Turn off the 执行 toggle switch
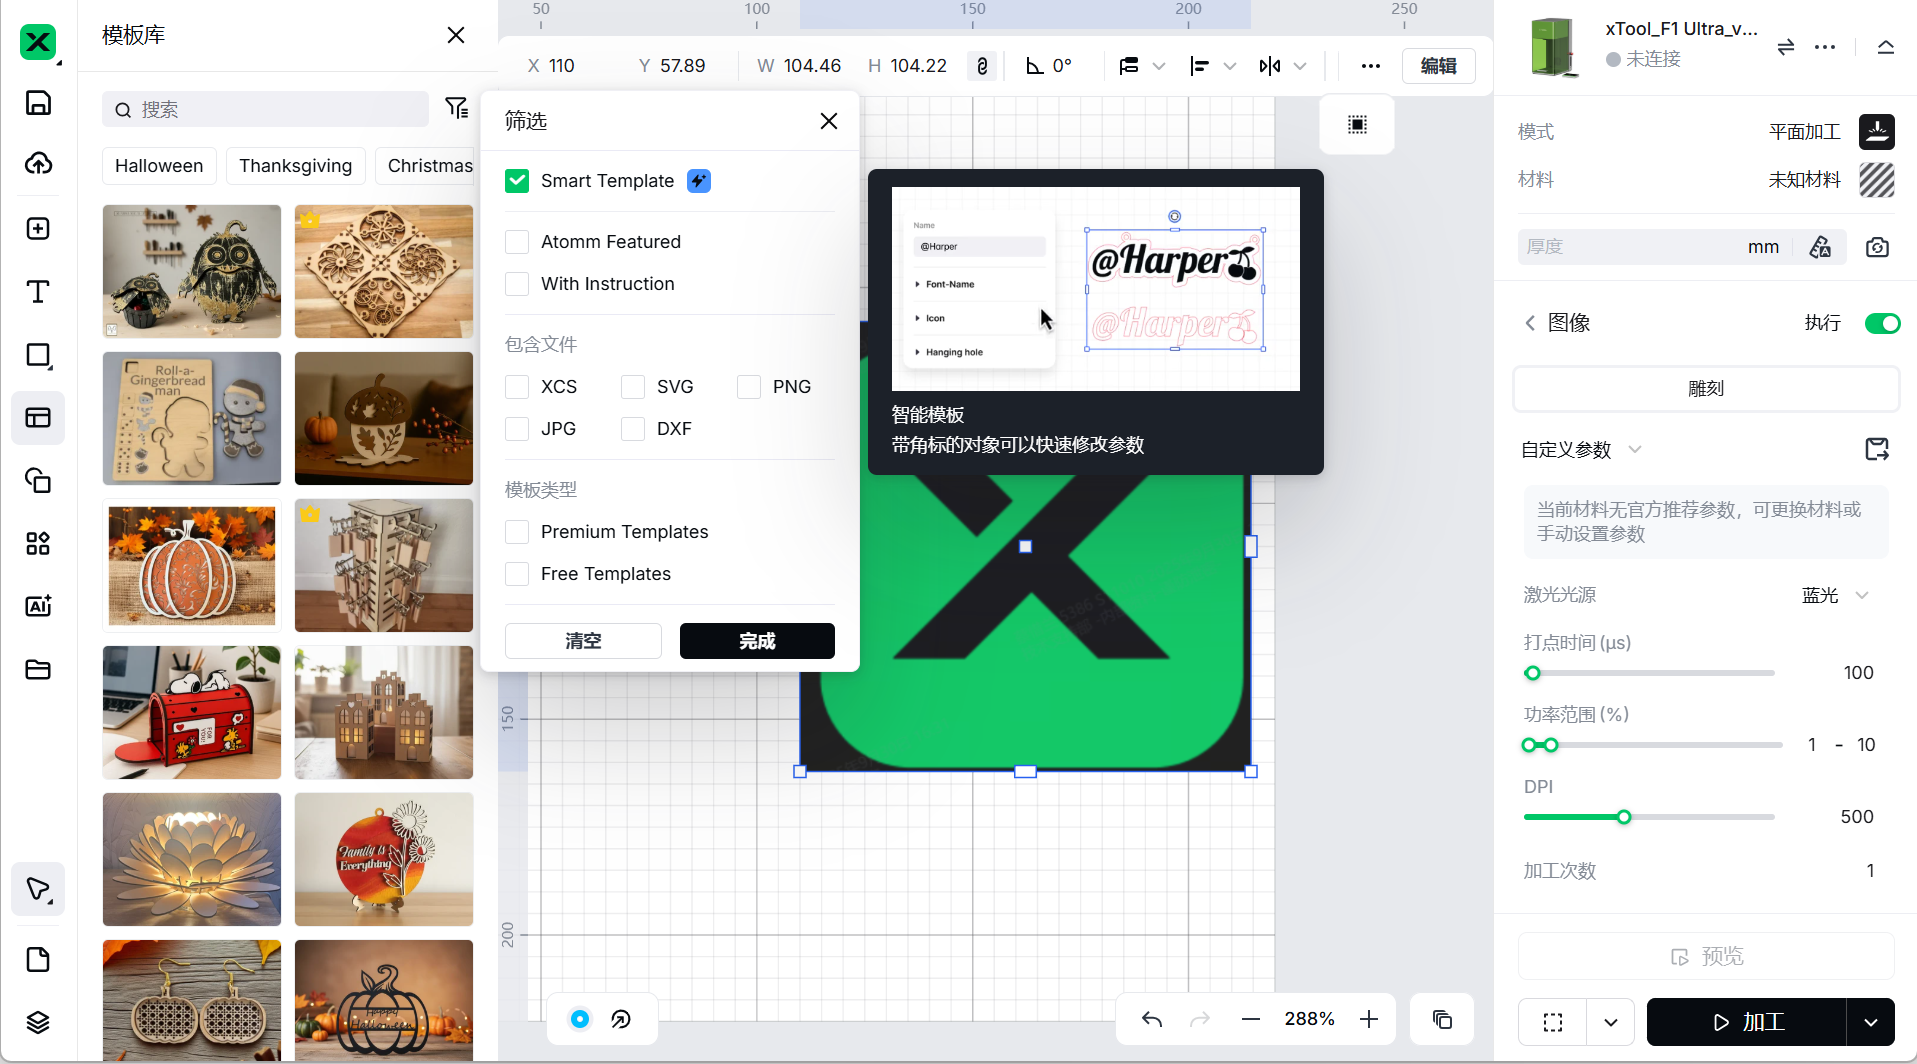This screenshot has width=1917, height=1064. click(x=1881, y=323)
